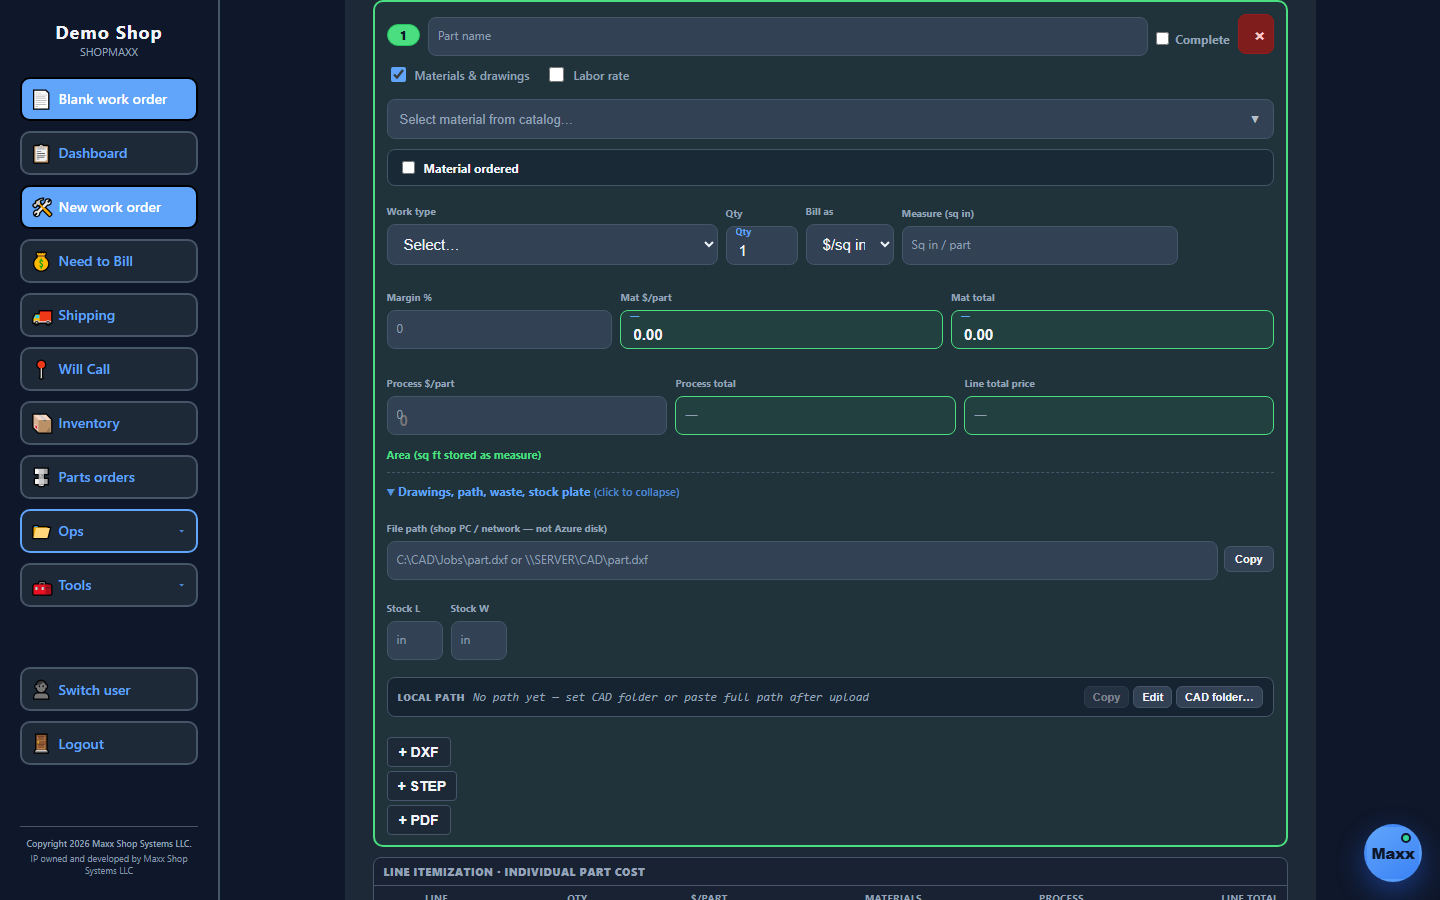The height and width of the screenshot is (900, 1440).
Task: Click the Local path Copy button
Action: [1106, 697]
